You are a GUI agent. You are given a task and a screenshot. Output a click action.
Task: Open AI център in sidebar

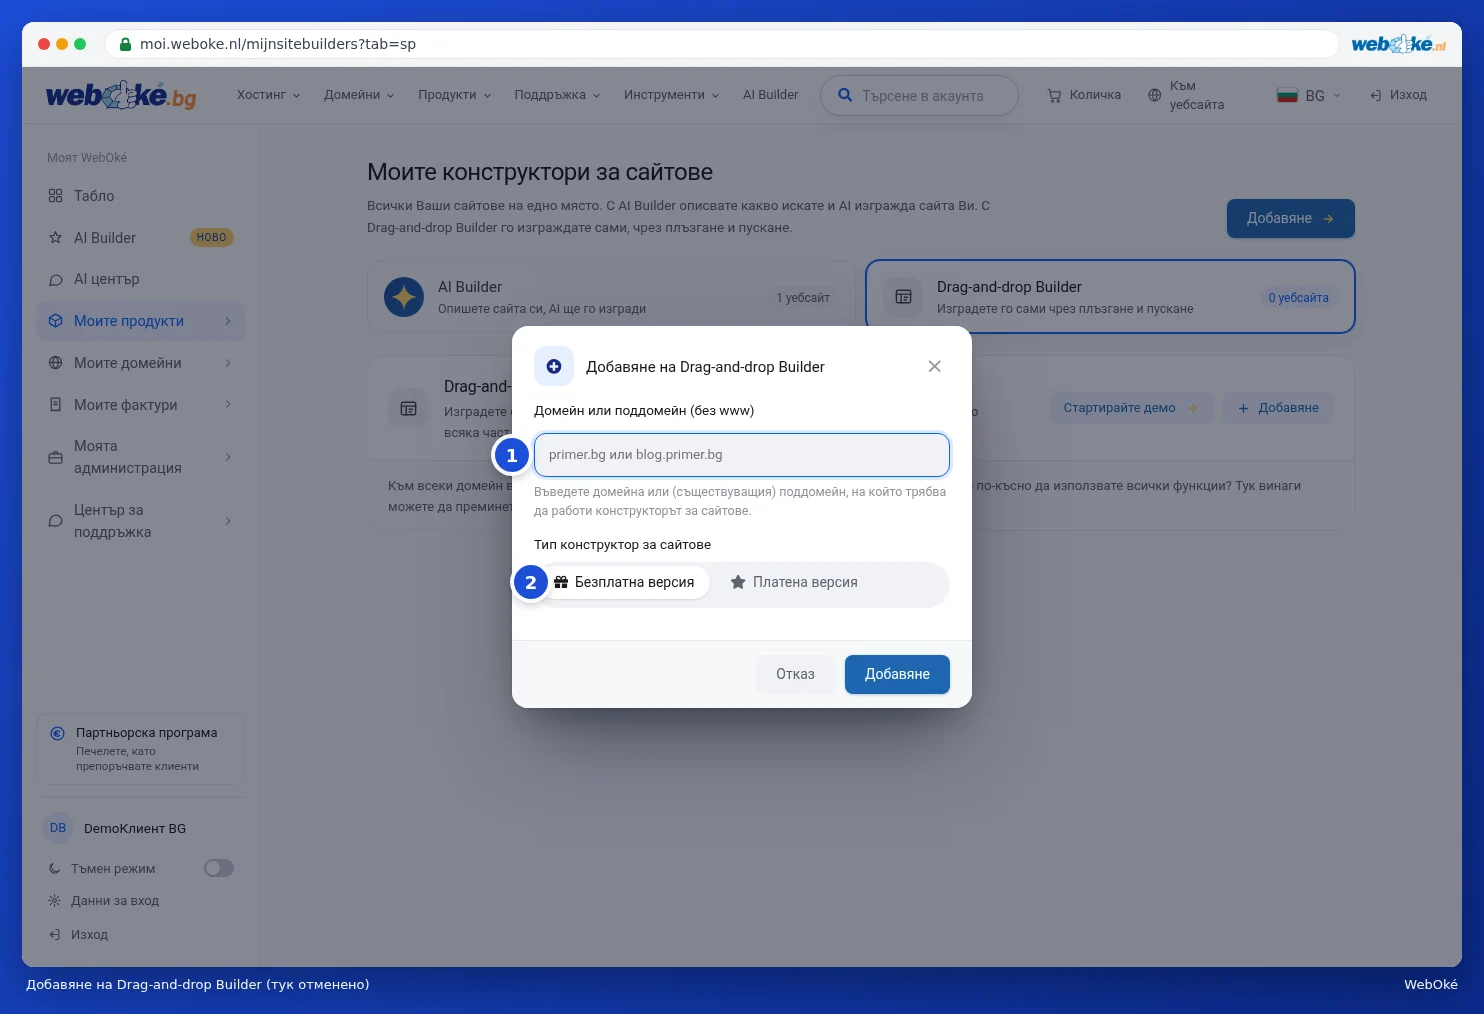point(140,279)
